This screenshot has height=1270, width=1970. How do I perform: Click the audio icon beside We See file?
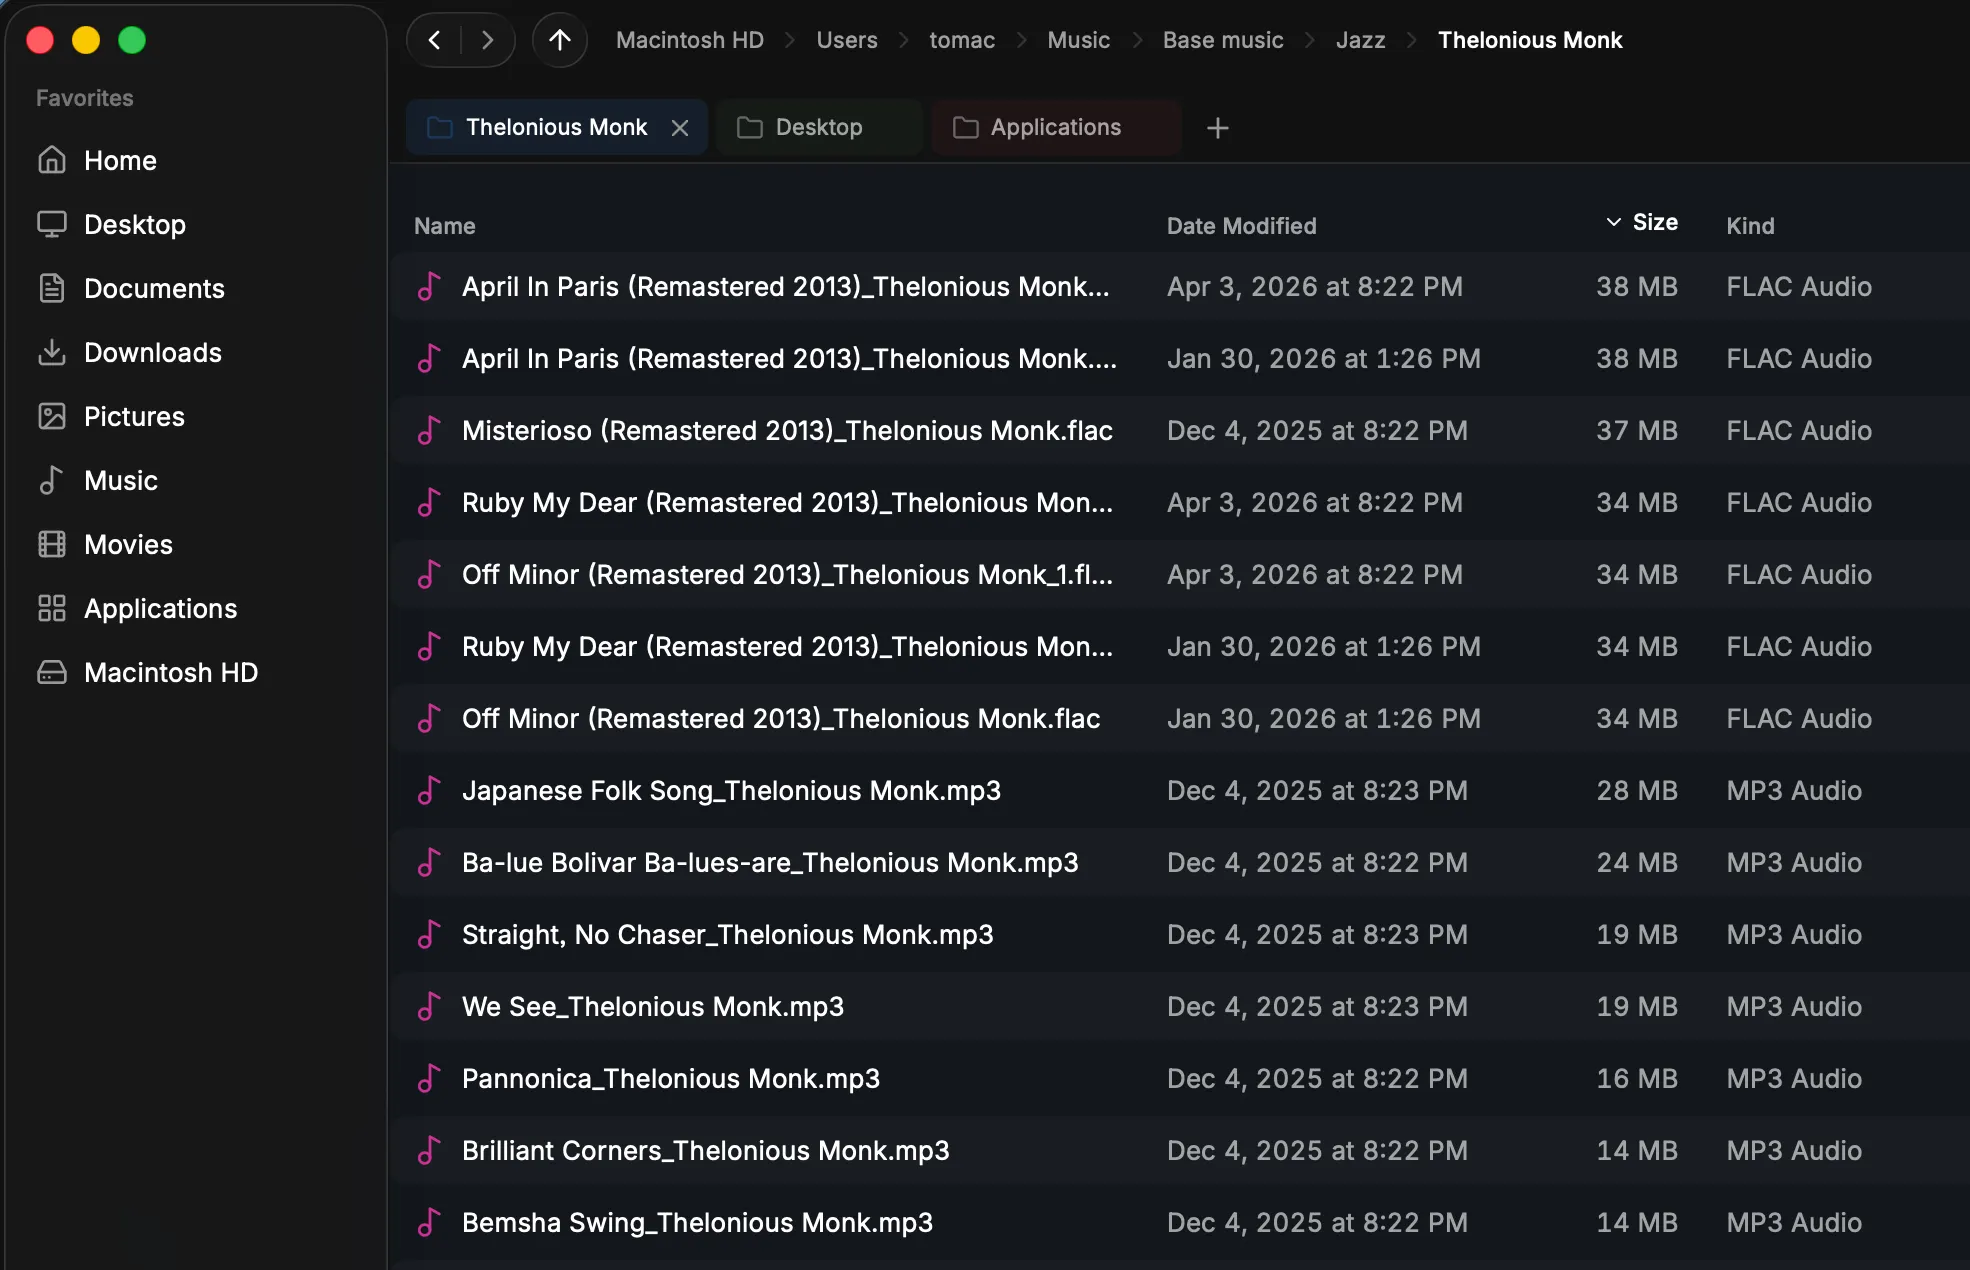coord(429,1006)
